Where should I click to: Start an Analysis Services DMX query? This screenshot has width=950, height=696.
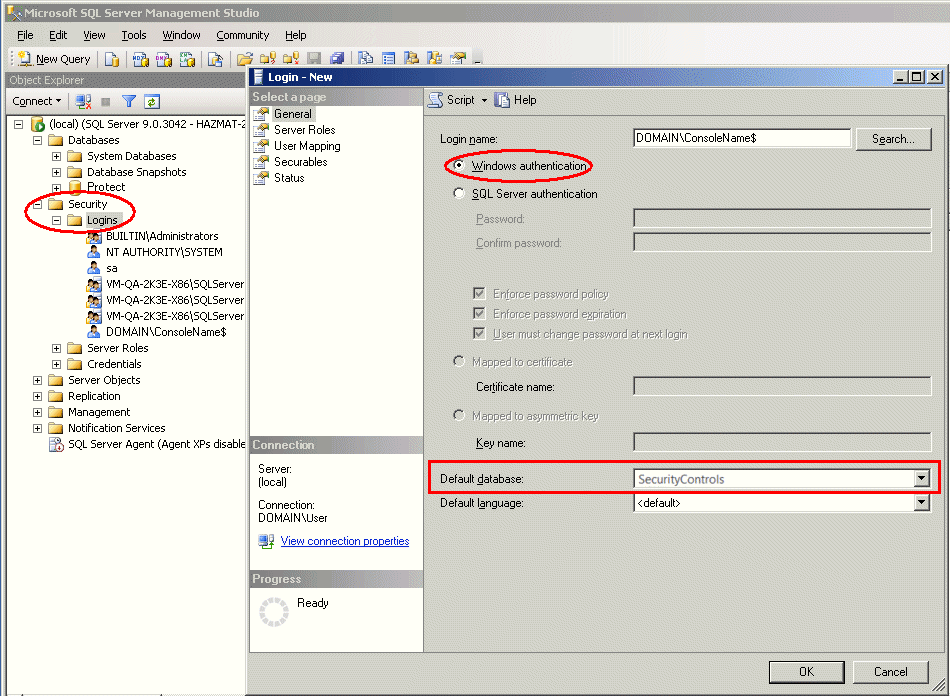(x=164, y=59)
